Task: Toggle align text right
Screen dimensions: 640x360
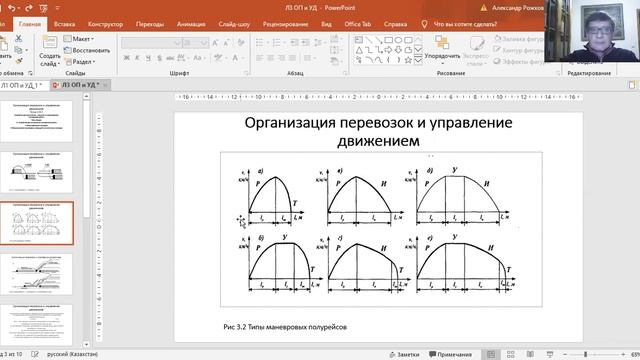Action: [x=282, y=58]
